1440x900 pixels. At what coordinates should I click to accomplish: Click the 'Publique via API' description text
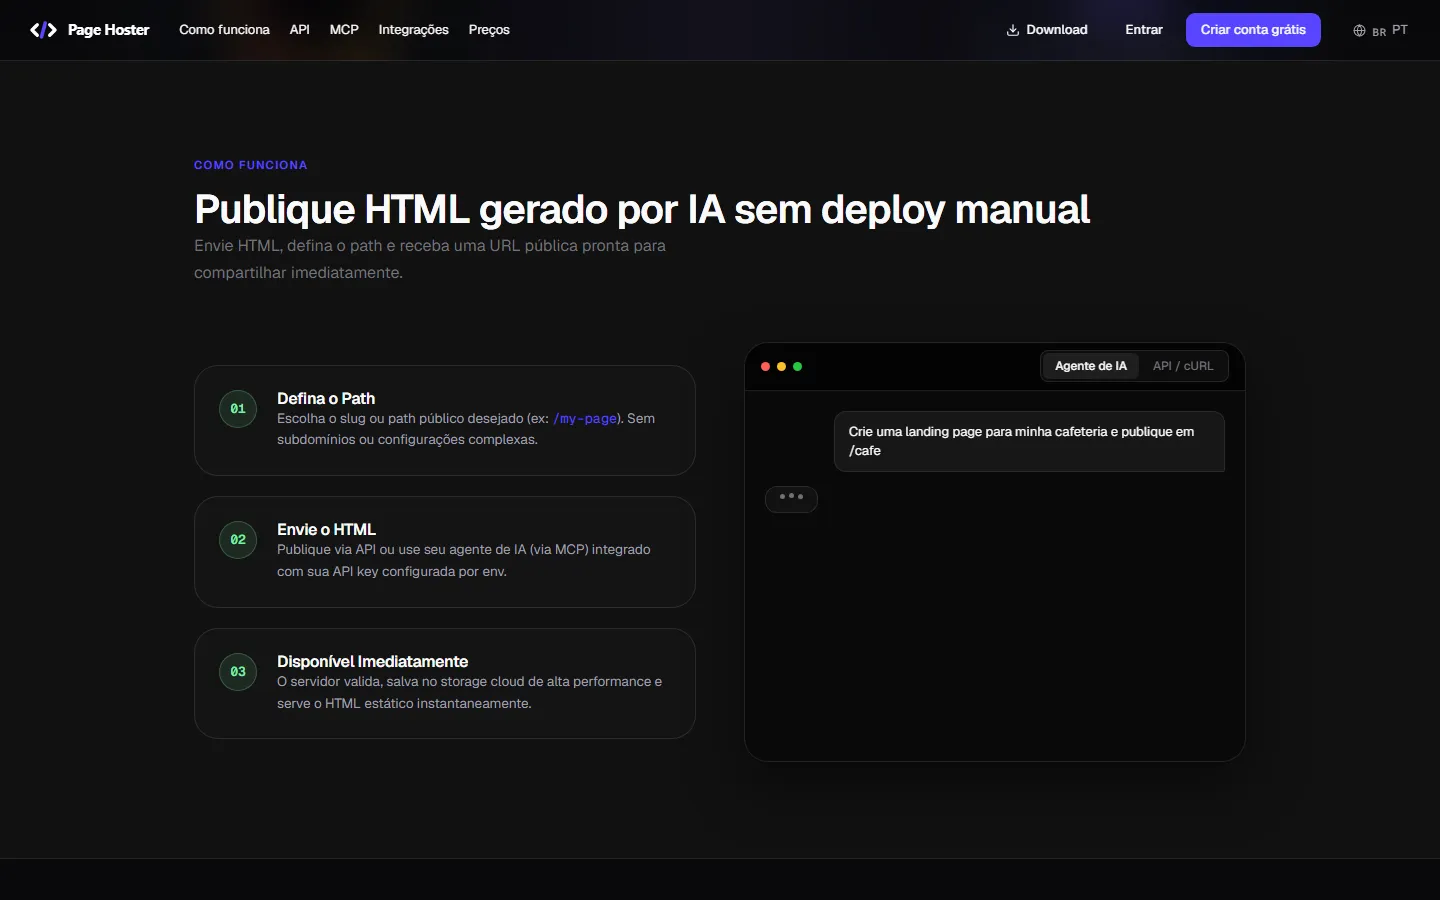click(x=464, y=560)
